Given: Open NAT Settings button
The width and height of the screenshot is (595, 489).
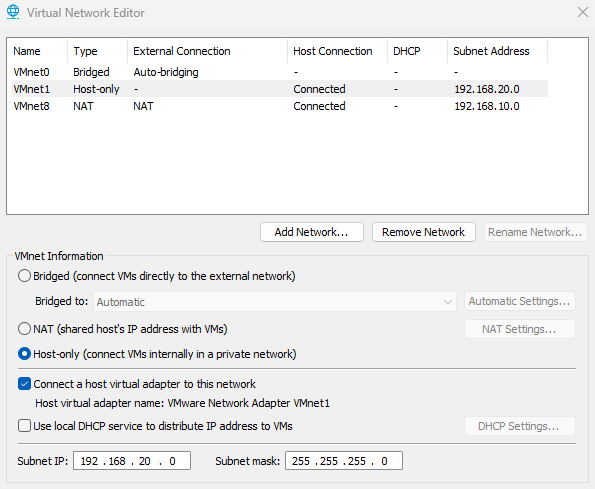Looking at the screenshot, I should 519,329.
